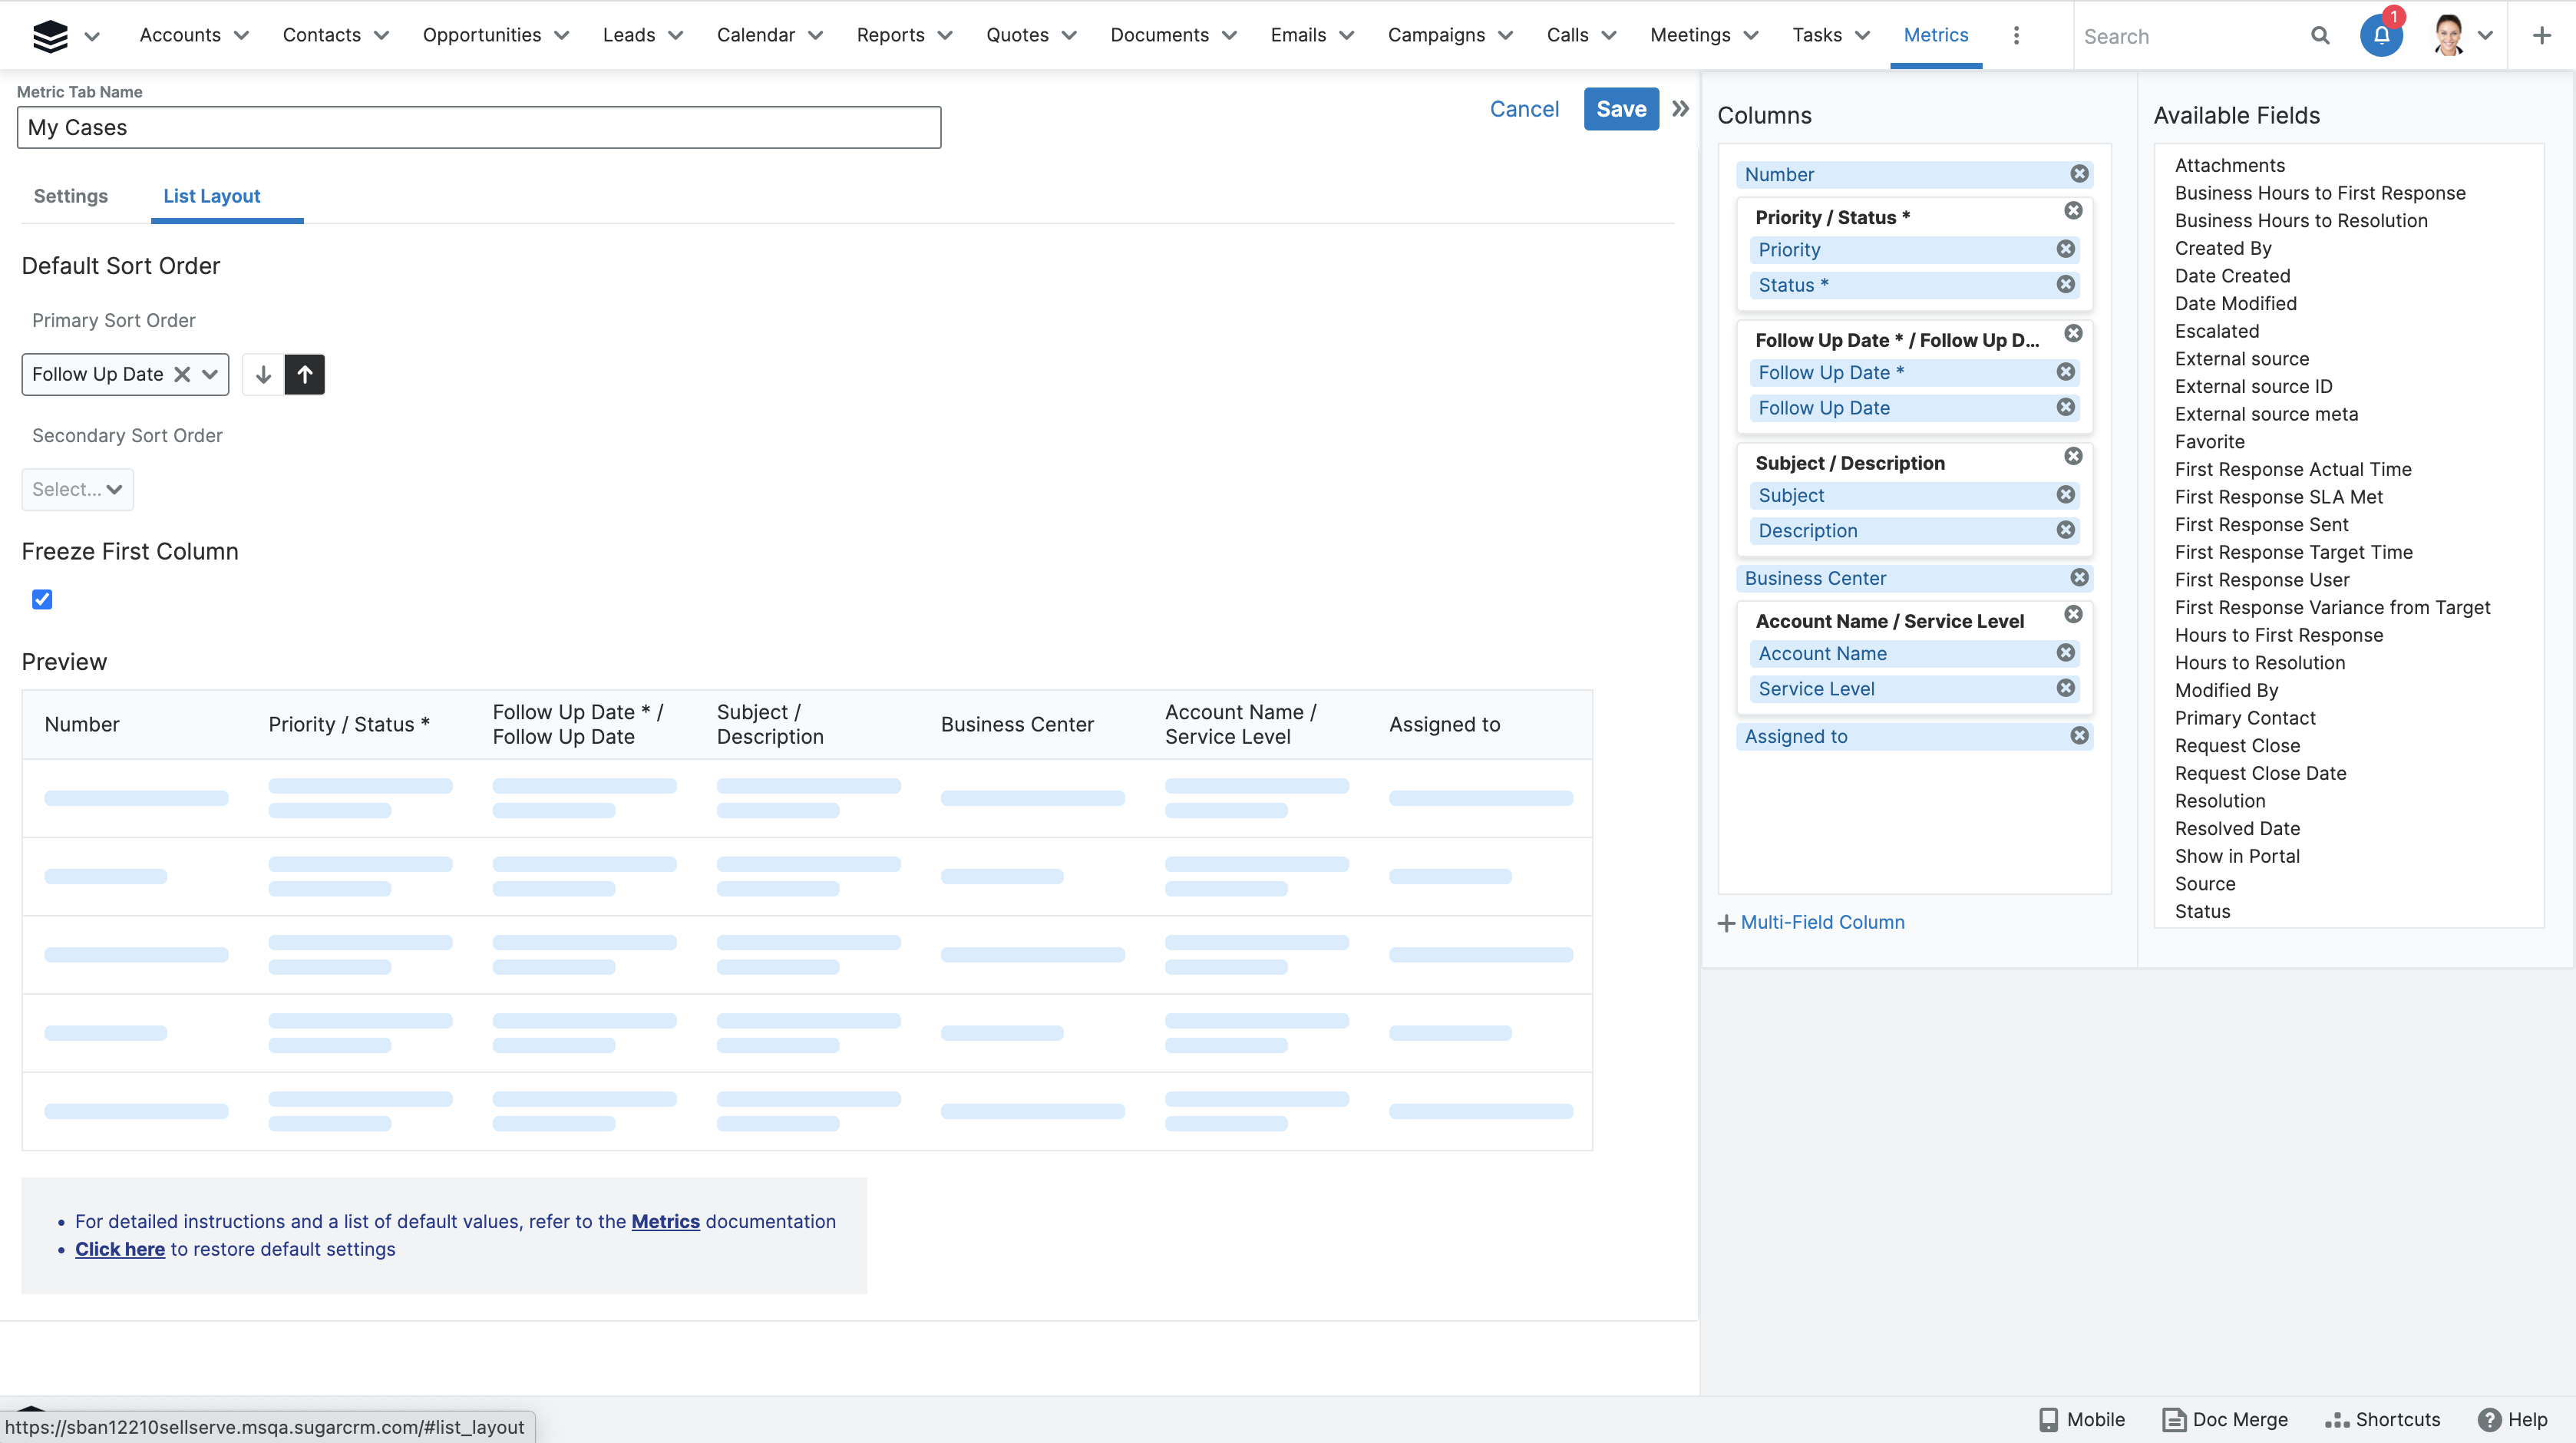Viewport: 2576px width, 1443px height.
Task: Expand the user avatar menu chevron
Action: click(x=2486, y=36)
